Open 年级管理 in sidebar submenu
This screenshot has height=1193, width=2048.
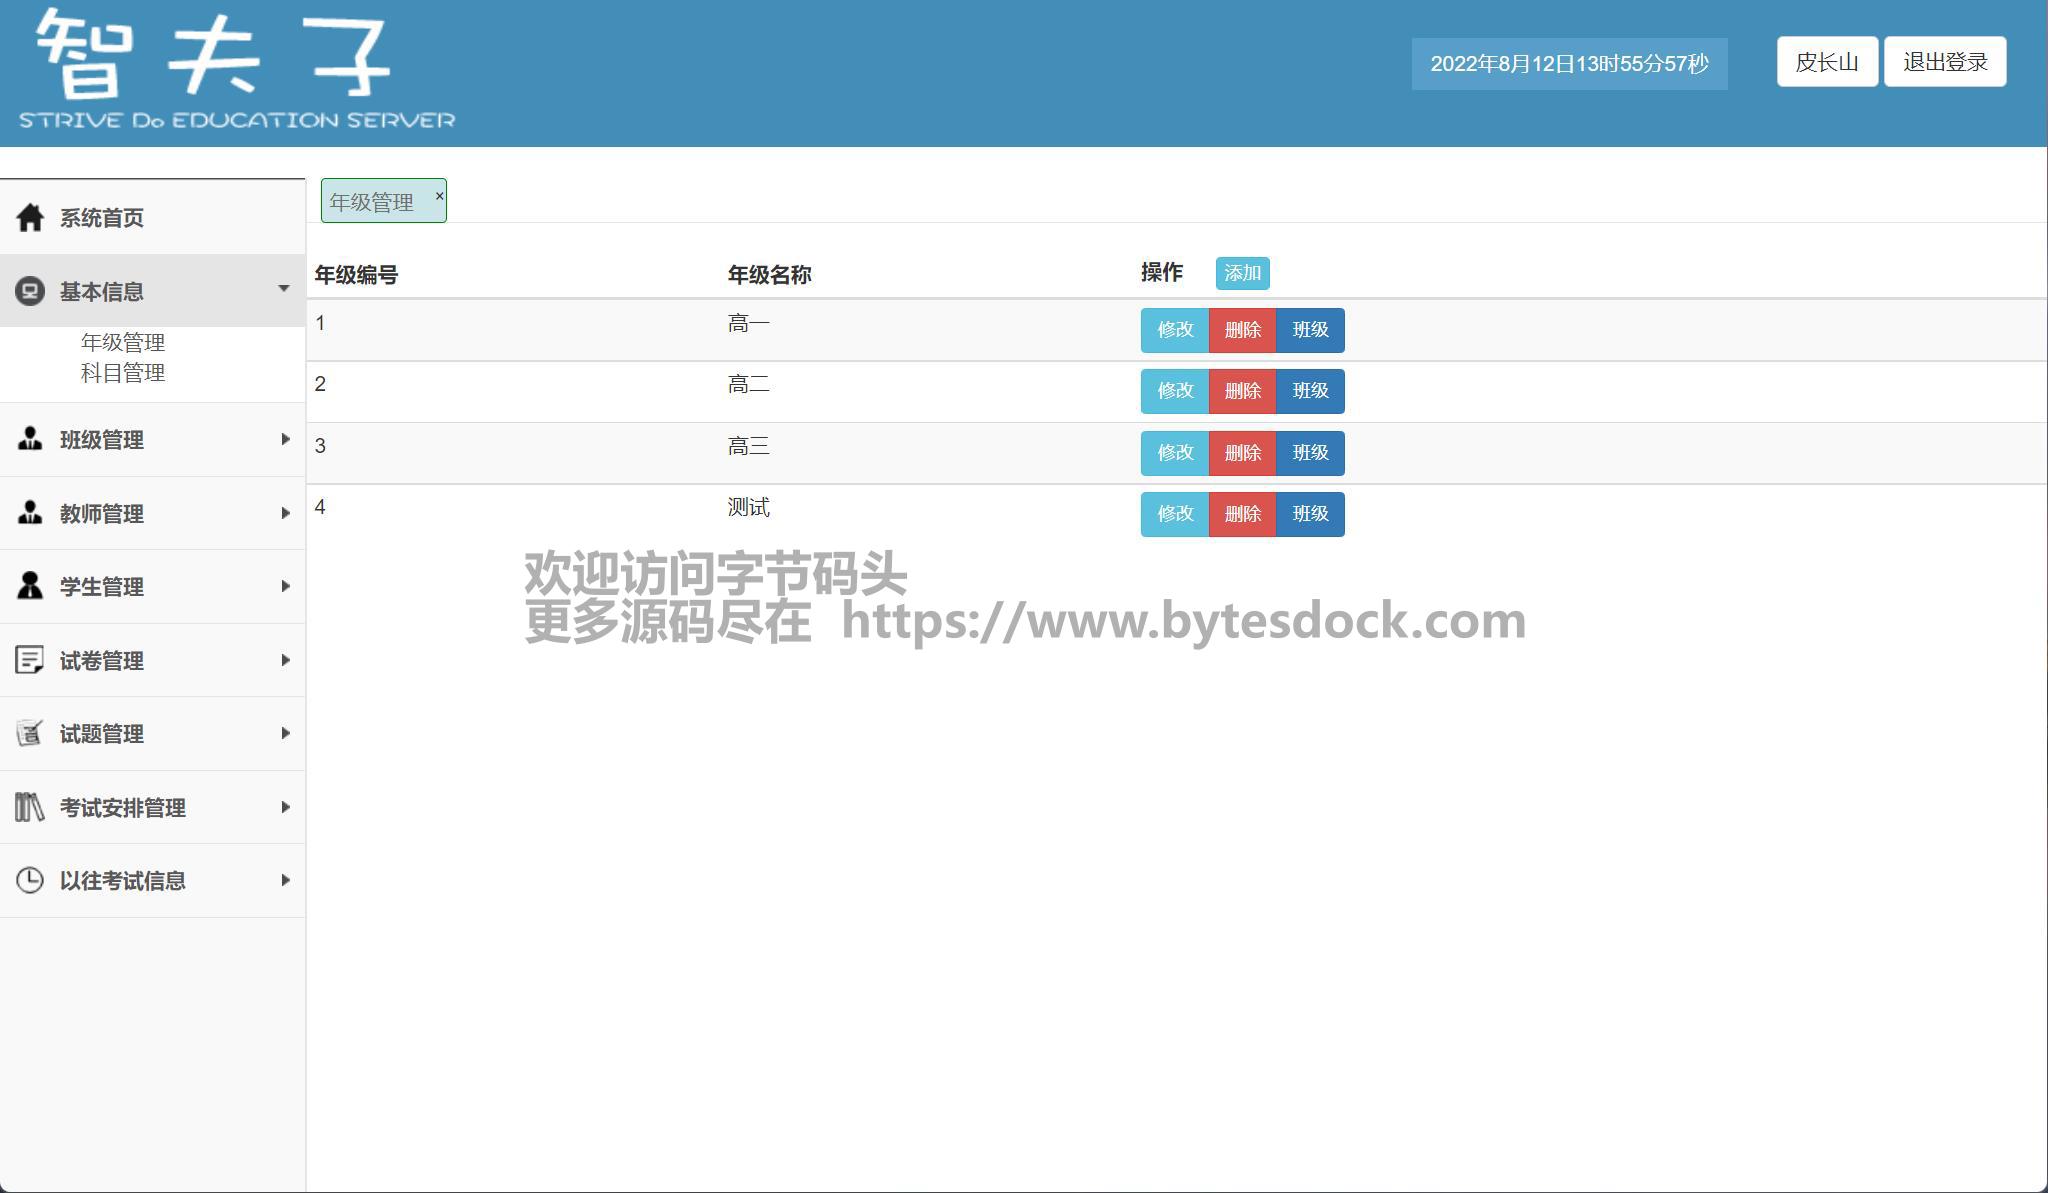coord(123,343)
